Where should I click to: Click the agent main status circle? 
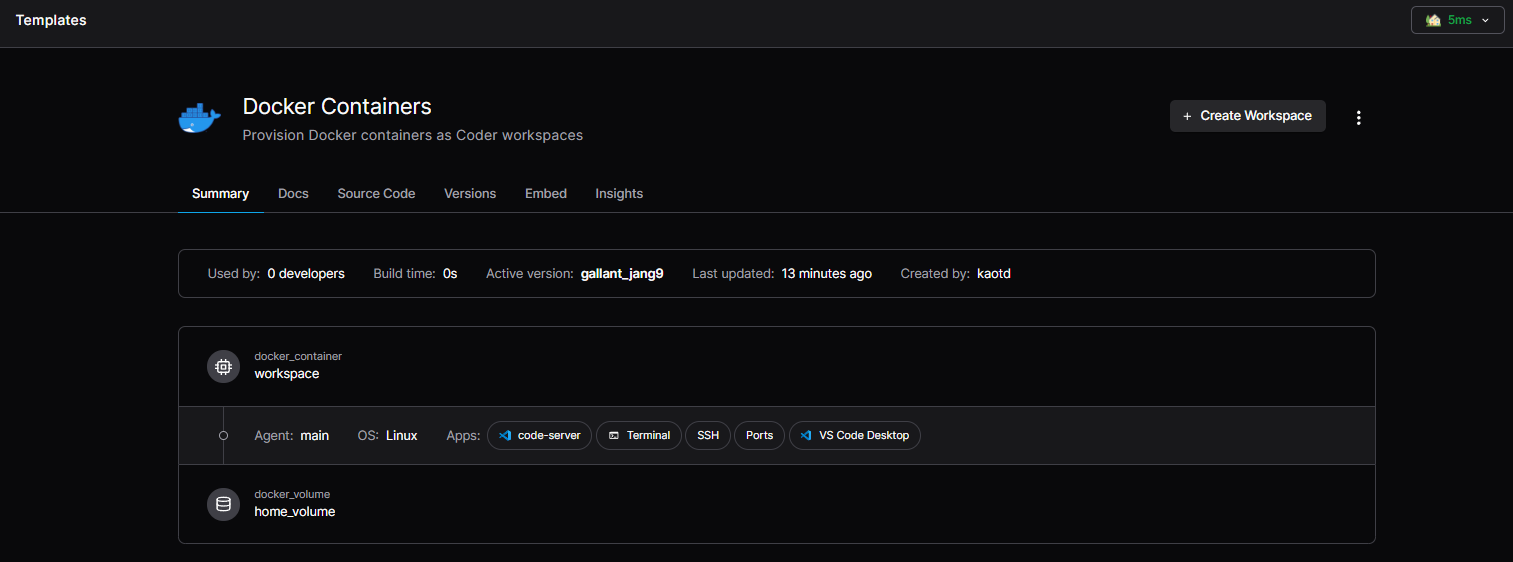(x=223, y=435)
